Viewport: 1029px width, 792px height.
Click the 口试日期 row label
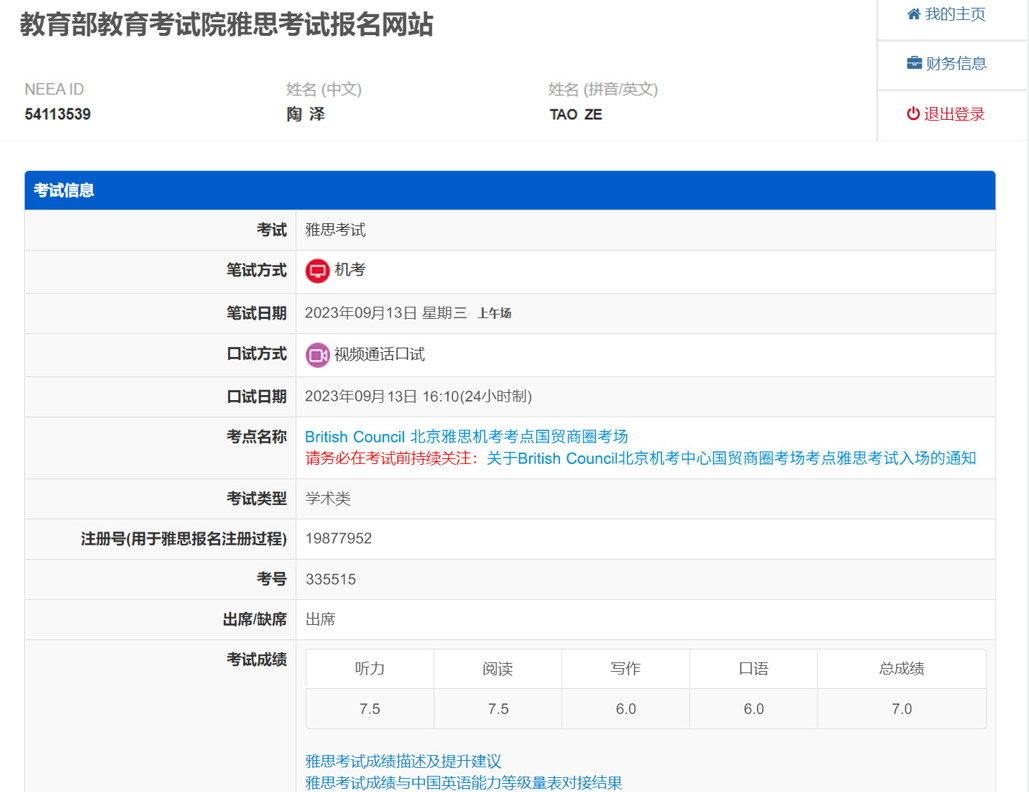click(257, 396)
